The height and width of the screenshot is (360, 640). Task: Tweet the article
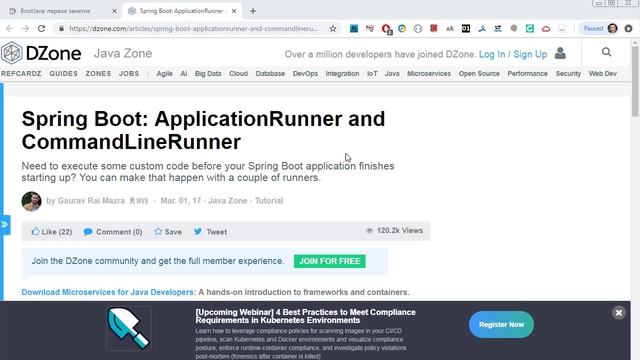210,231
